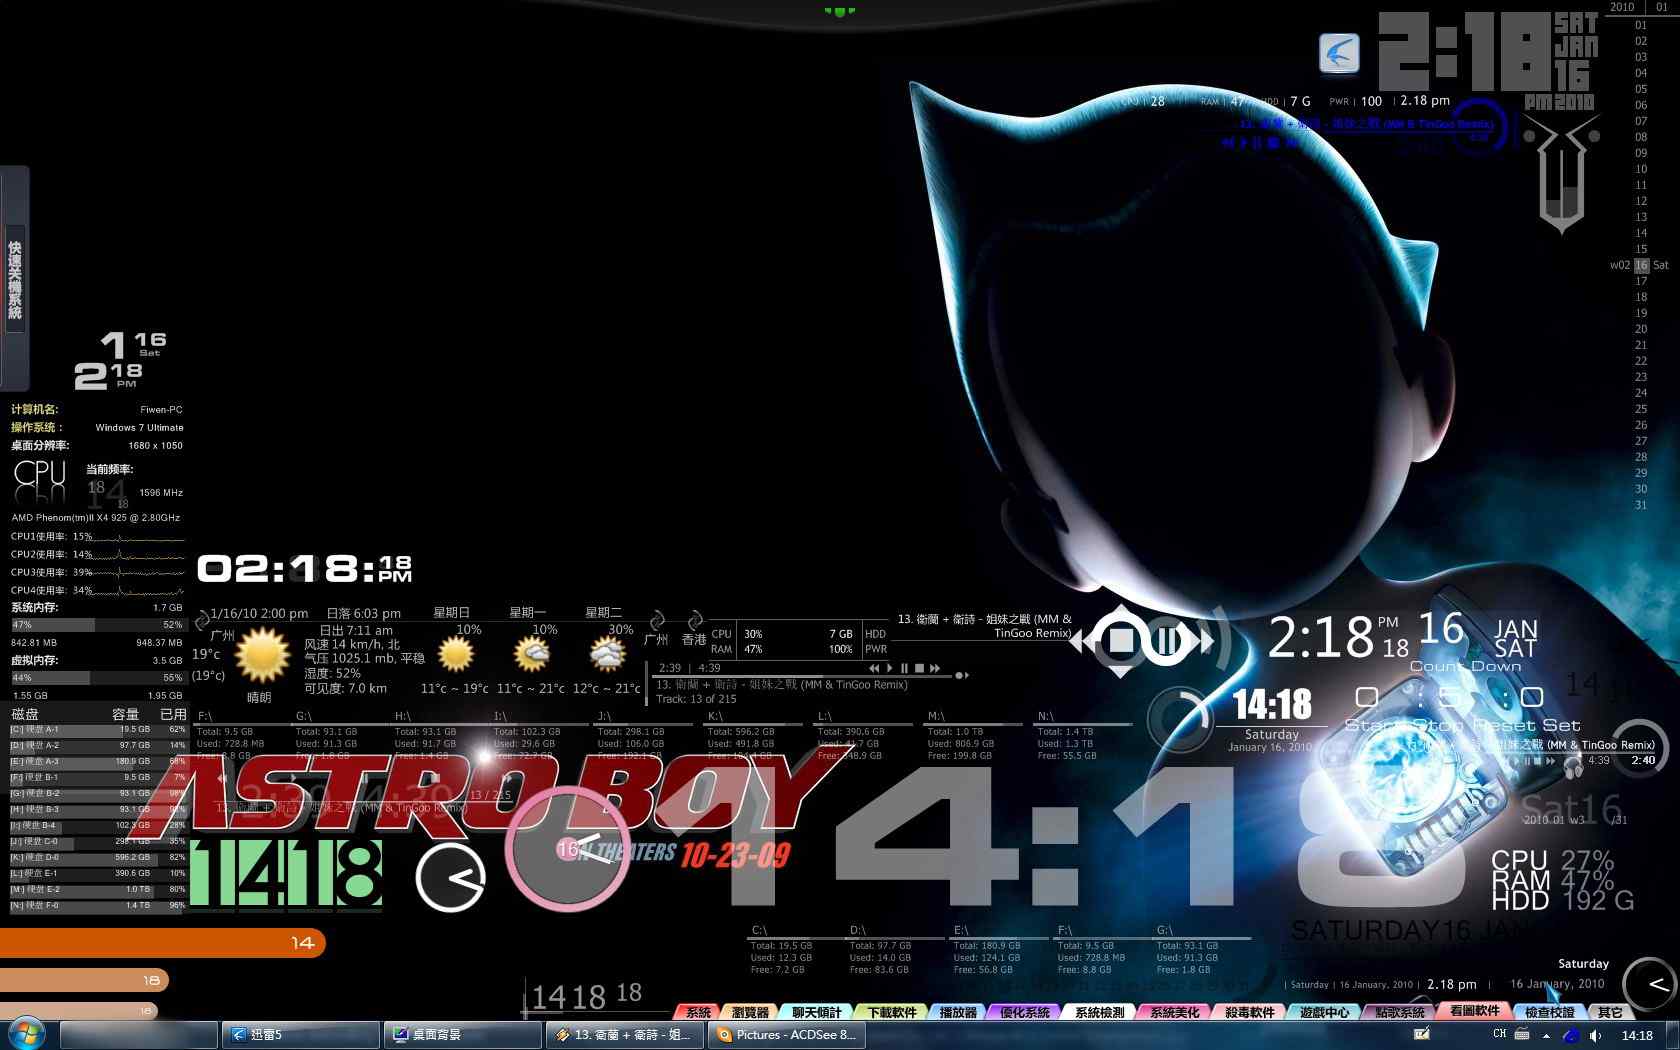This screenshot has height=1050, width=1680.
Task: Select the 遊戲中心 launcher tab
Action: click(1324, 1012)
